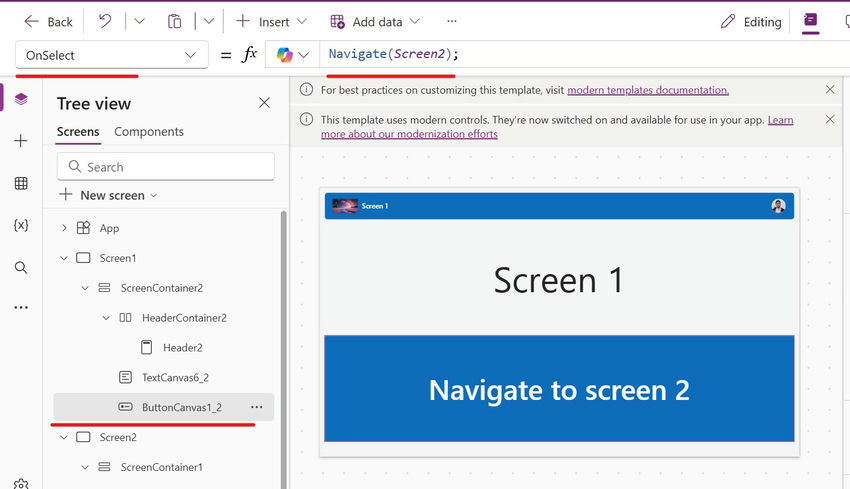Screen dimensions: 850x489
Task: Close the Tree view panel
Action: click(264, 103)
